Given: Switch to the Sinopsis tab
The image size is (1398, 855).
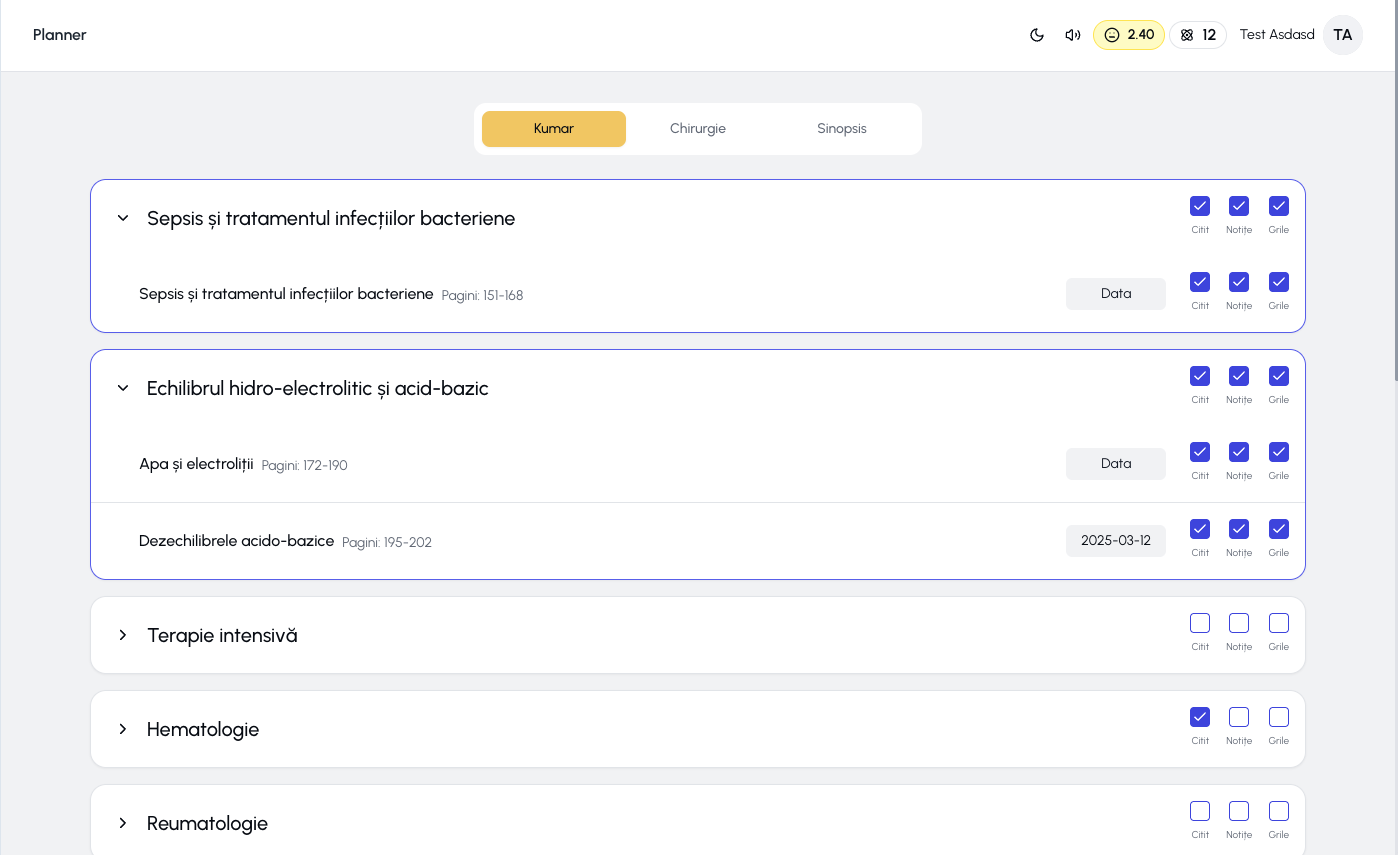Looking at the screenshot, I should point(842,129).
